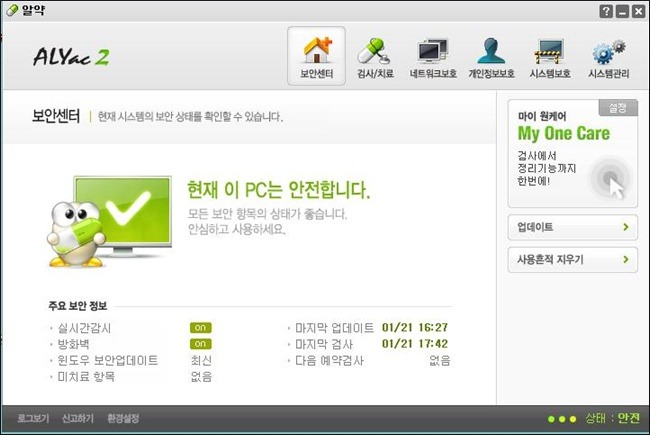
Task: Click 신고하기 in the bottom bar
Action: (78, 418)
